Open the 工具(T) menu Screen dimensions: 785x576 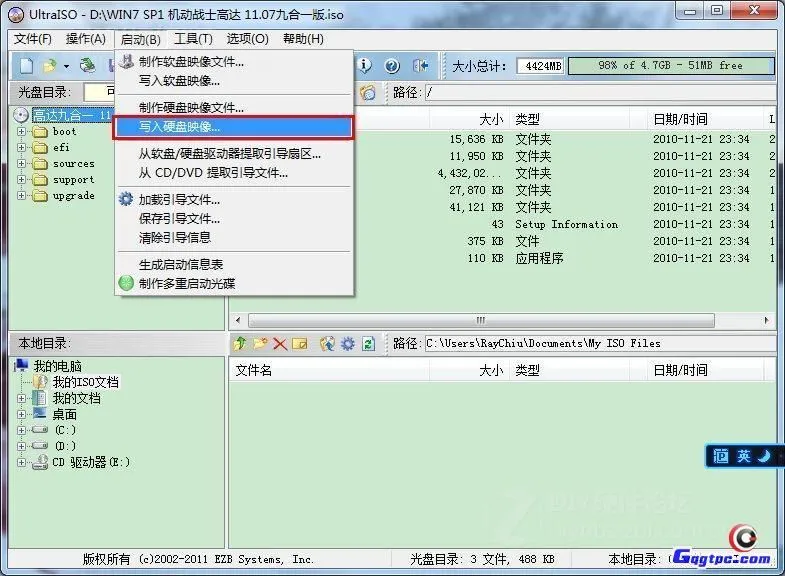(x=193, y=39)
